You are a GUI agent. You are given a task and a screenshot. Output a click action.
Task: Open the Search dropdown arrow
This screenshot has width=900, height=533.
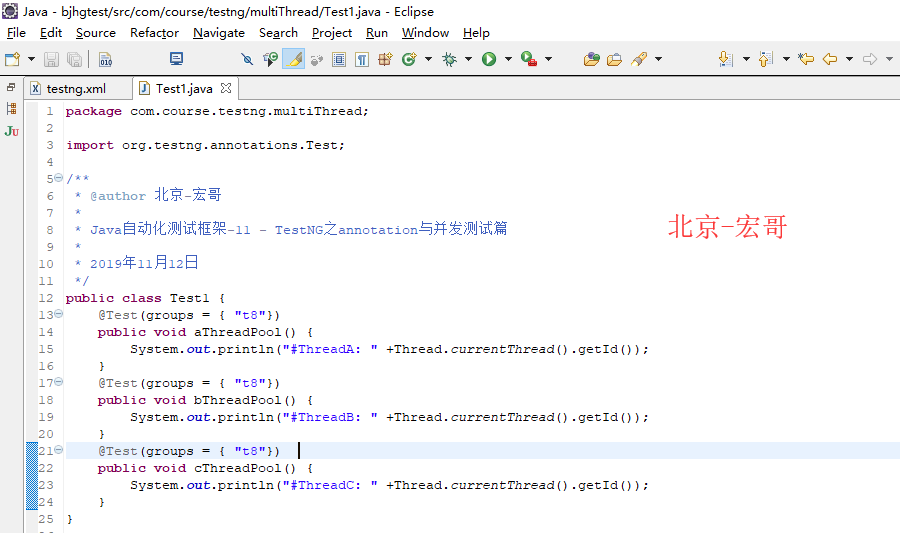click(x=658, y=59)
